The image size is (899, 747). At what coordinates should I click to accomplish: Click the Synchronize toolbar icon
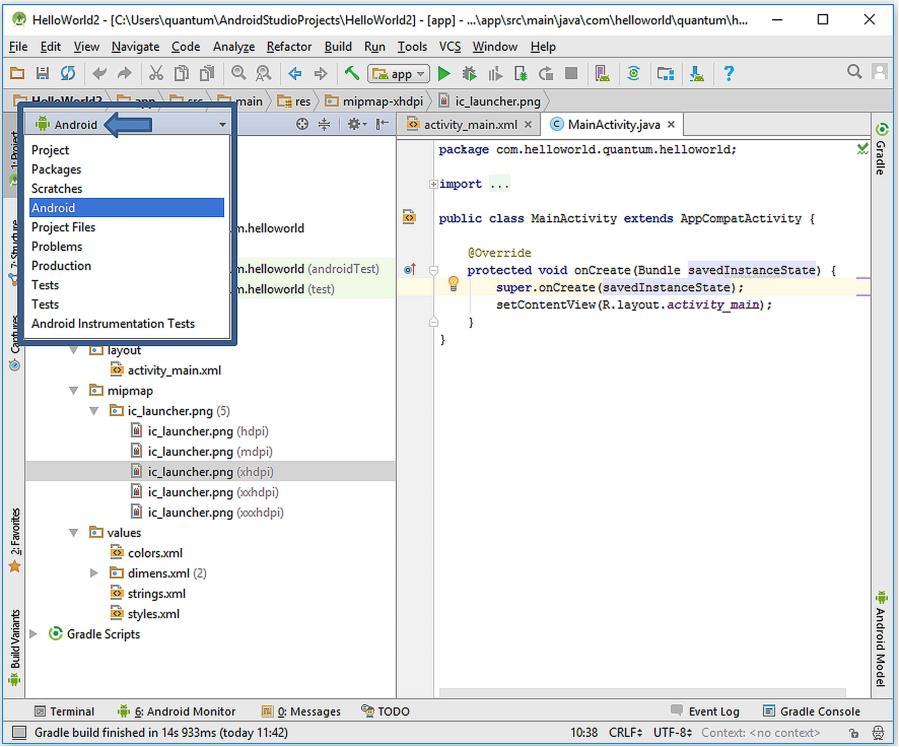click(x=68, y=73)
